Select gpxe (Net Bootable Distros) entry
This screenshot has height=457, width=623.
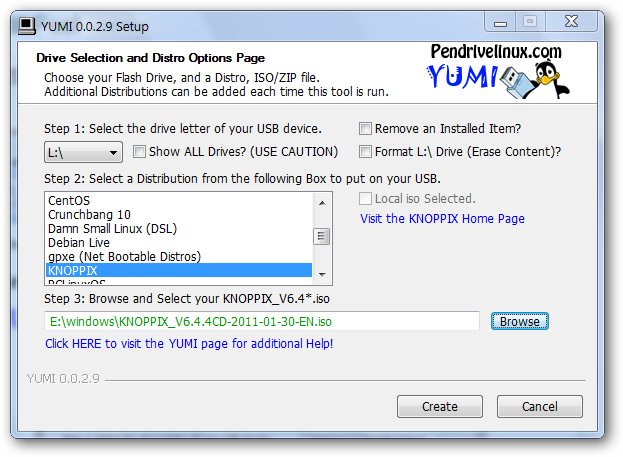pos(179,256)
